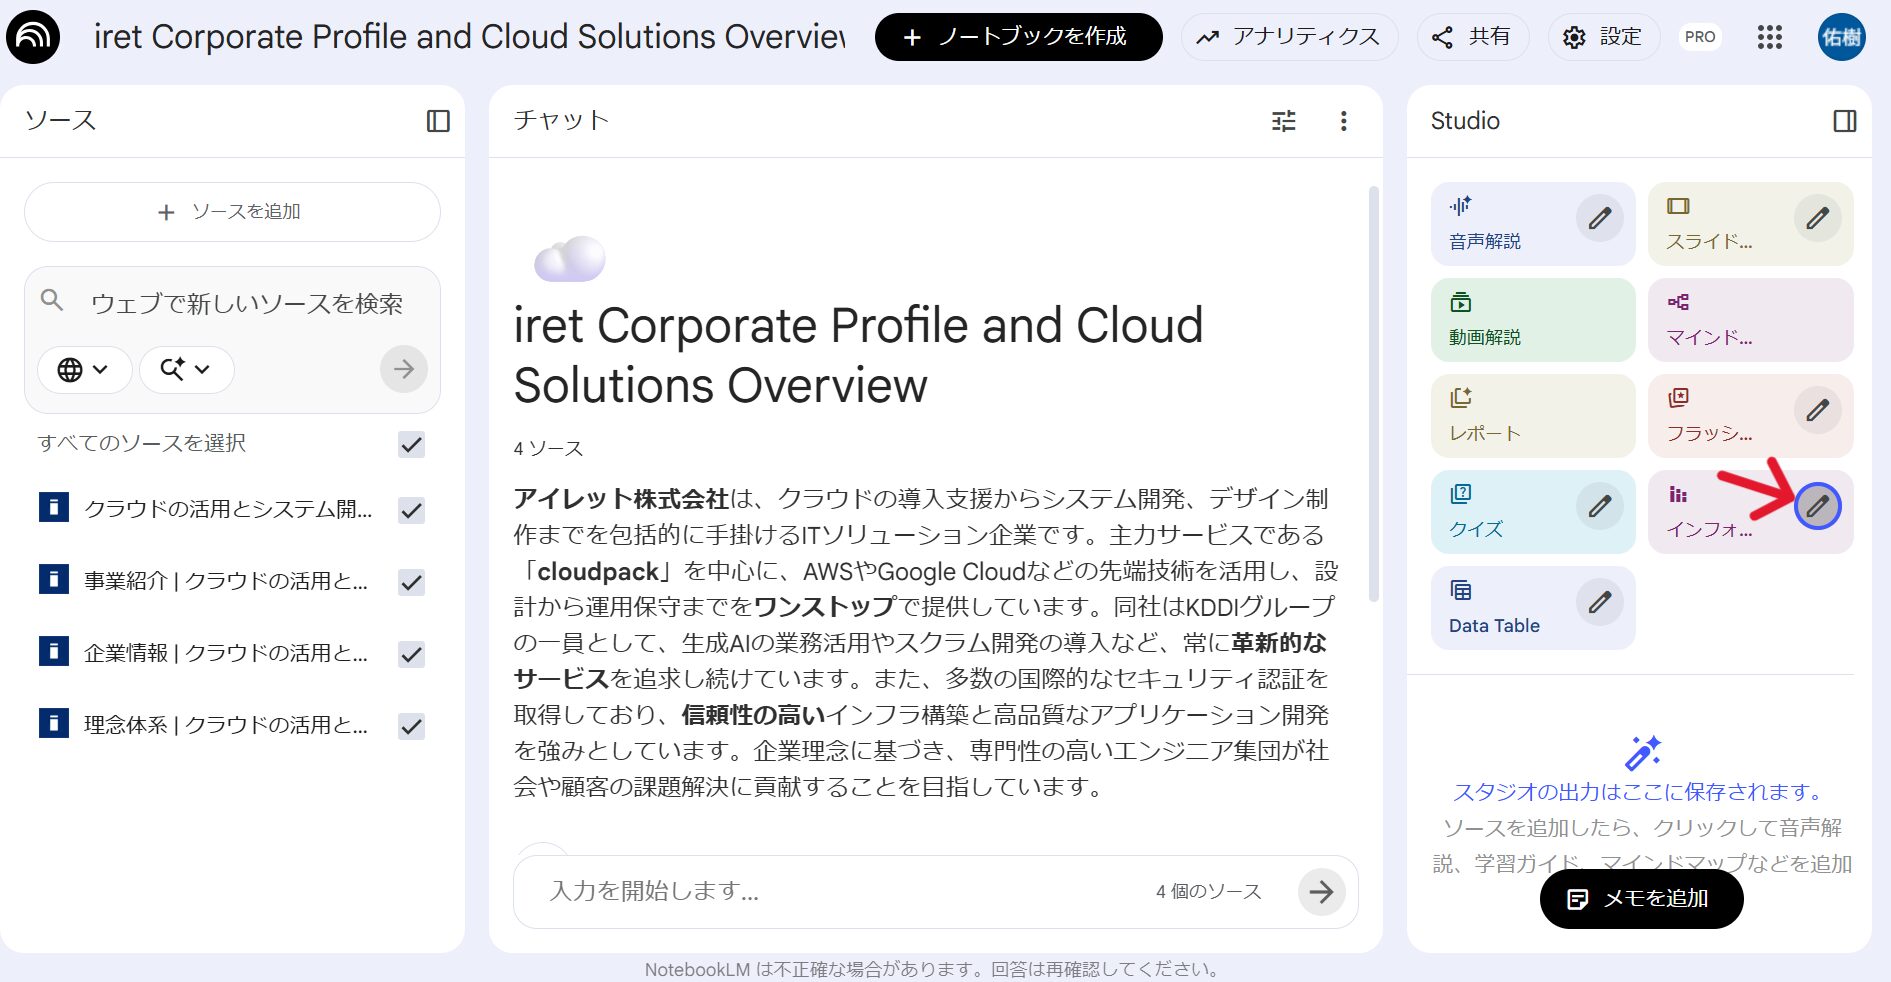
Task: Click the chat input field
Action: tap(840, 891)
